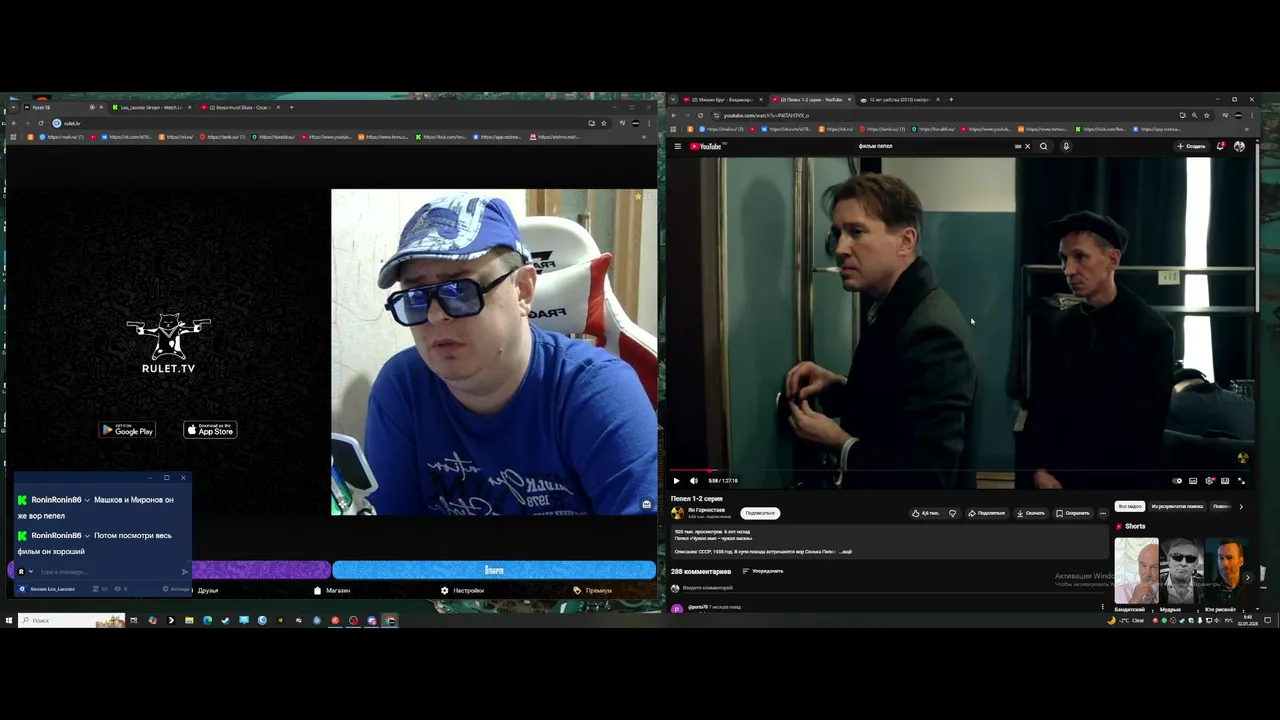
Task: Reload the rulet.tv page
Action: [41, 123]
